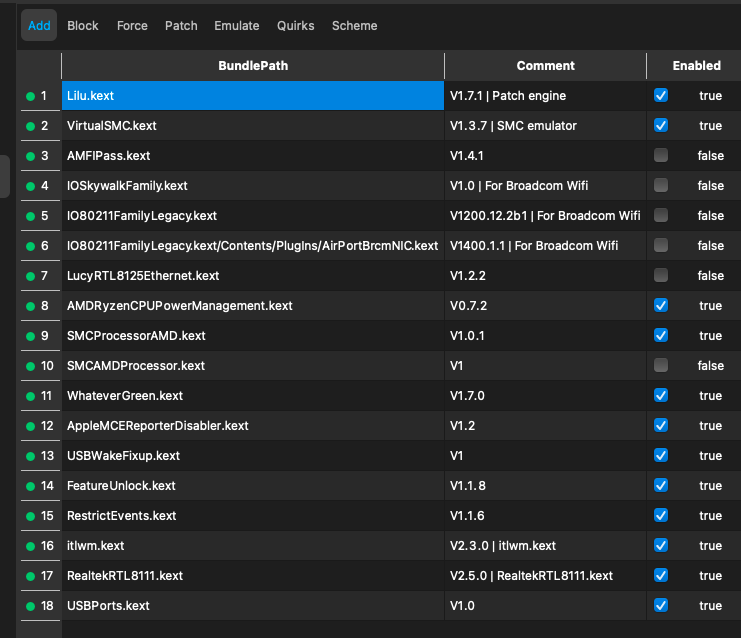Click the 'V1.7.1 | Patch engine' comment
The width and height of the screenshot is (741, 638).
click(x=545, y=95)
